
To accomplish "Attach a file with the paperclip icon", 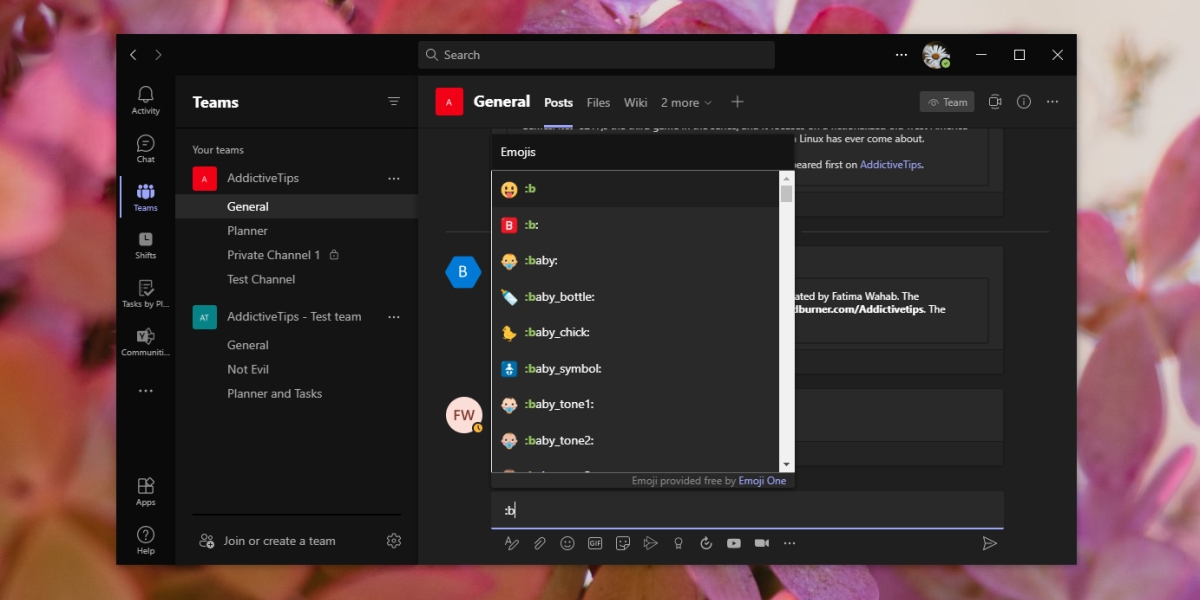I will click(539, 543).
